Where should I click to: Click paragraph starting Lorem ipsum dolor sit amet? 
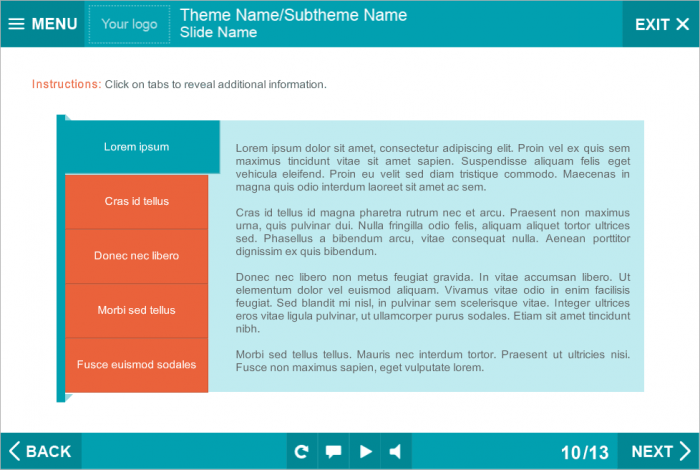433,167
